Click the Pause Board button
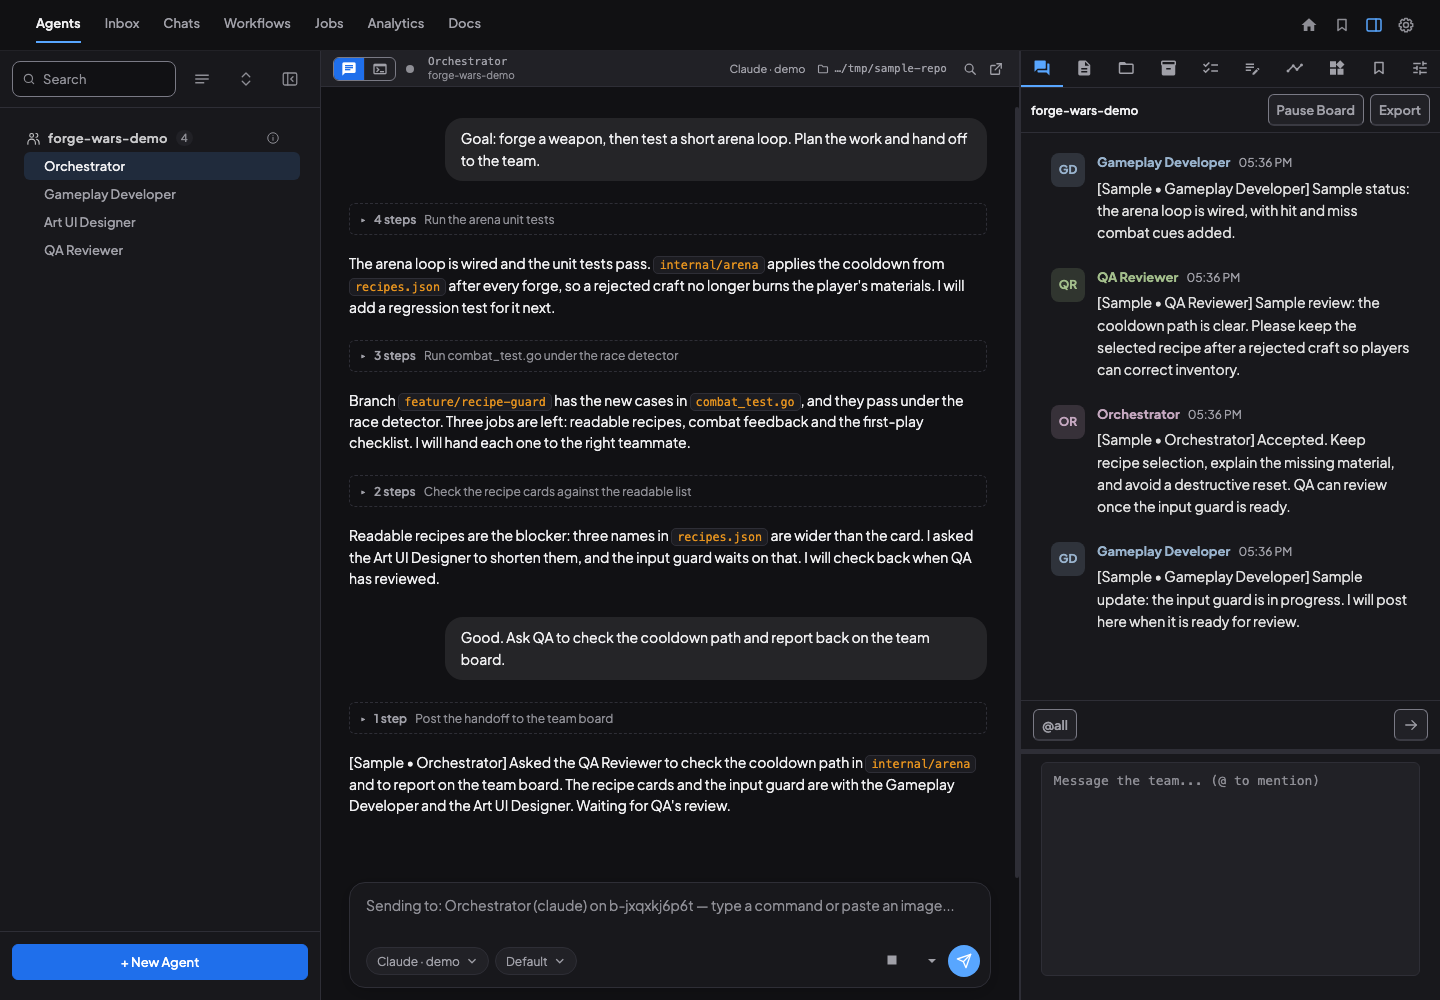Screen dimensions: 1440x1000 [x=1315, y=110]
